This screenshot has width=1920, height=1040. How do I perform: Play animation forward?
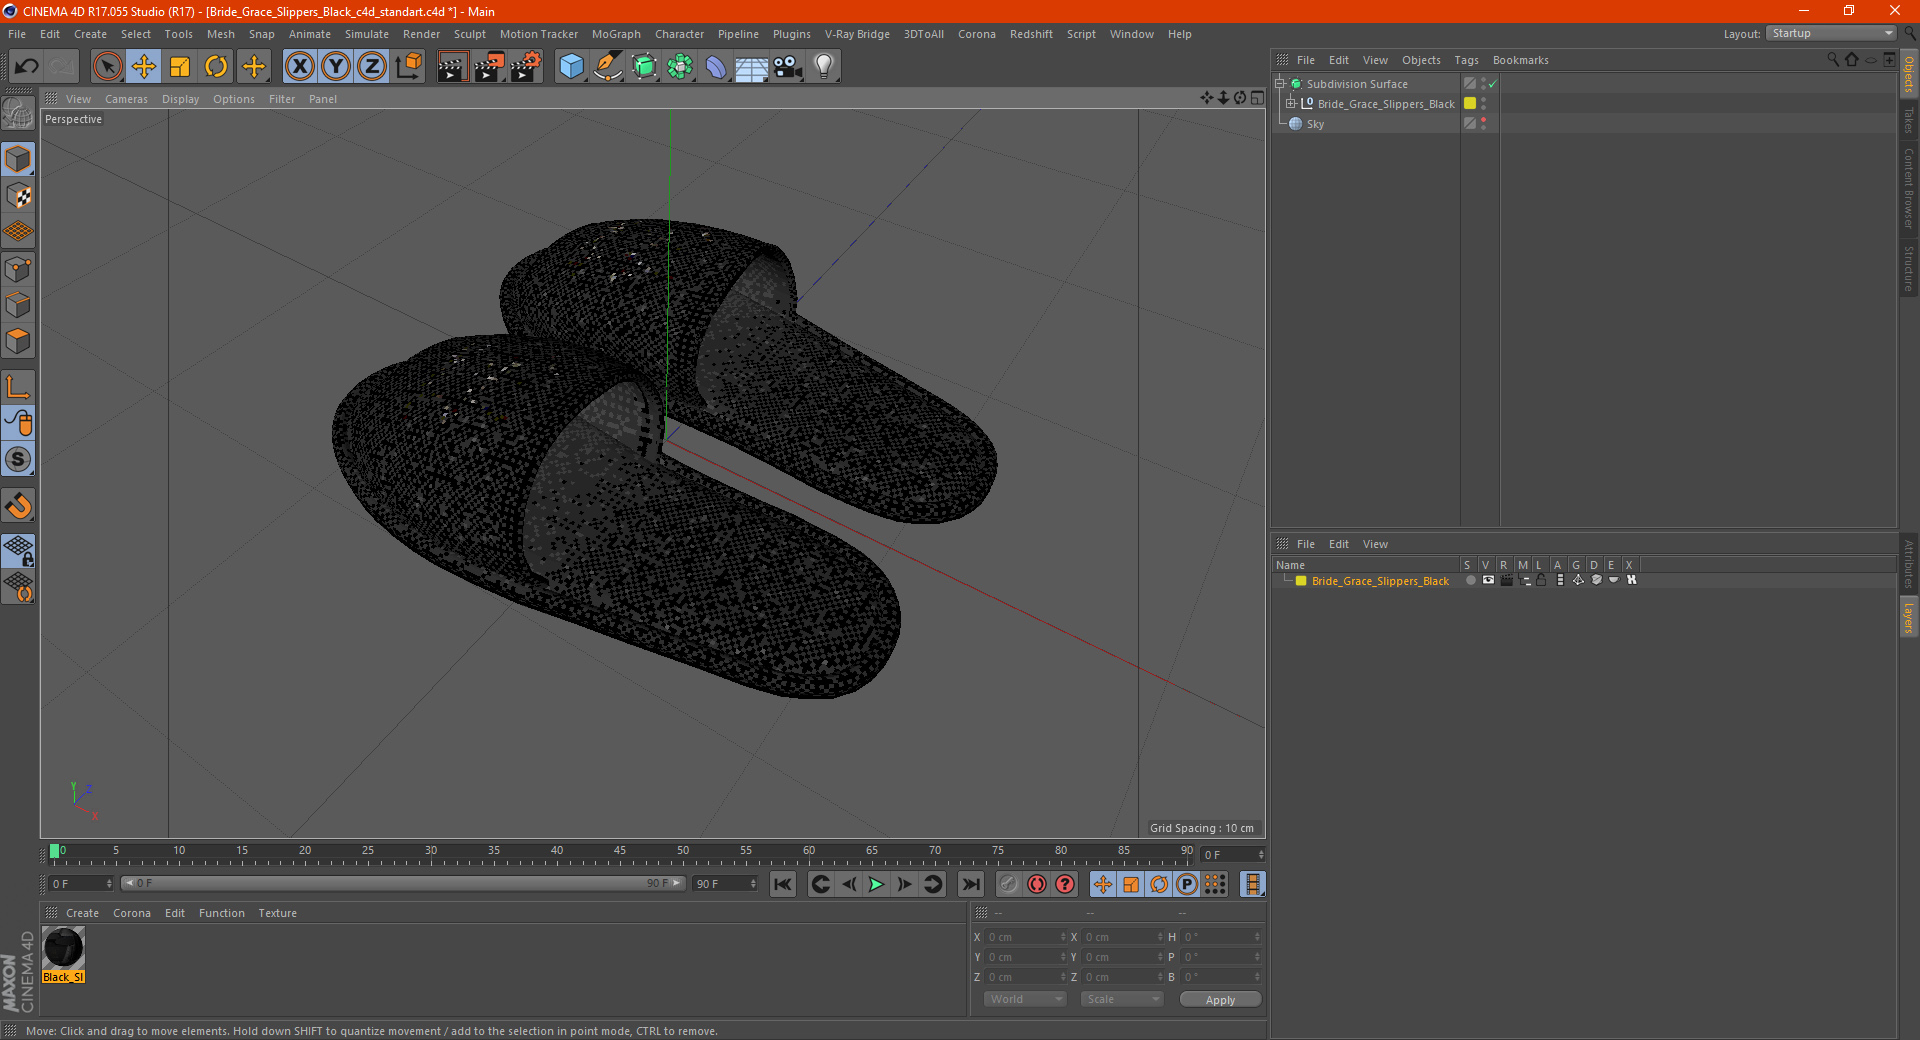point(876,884)
